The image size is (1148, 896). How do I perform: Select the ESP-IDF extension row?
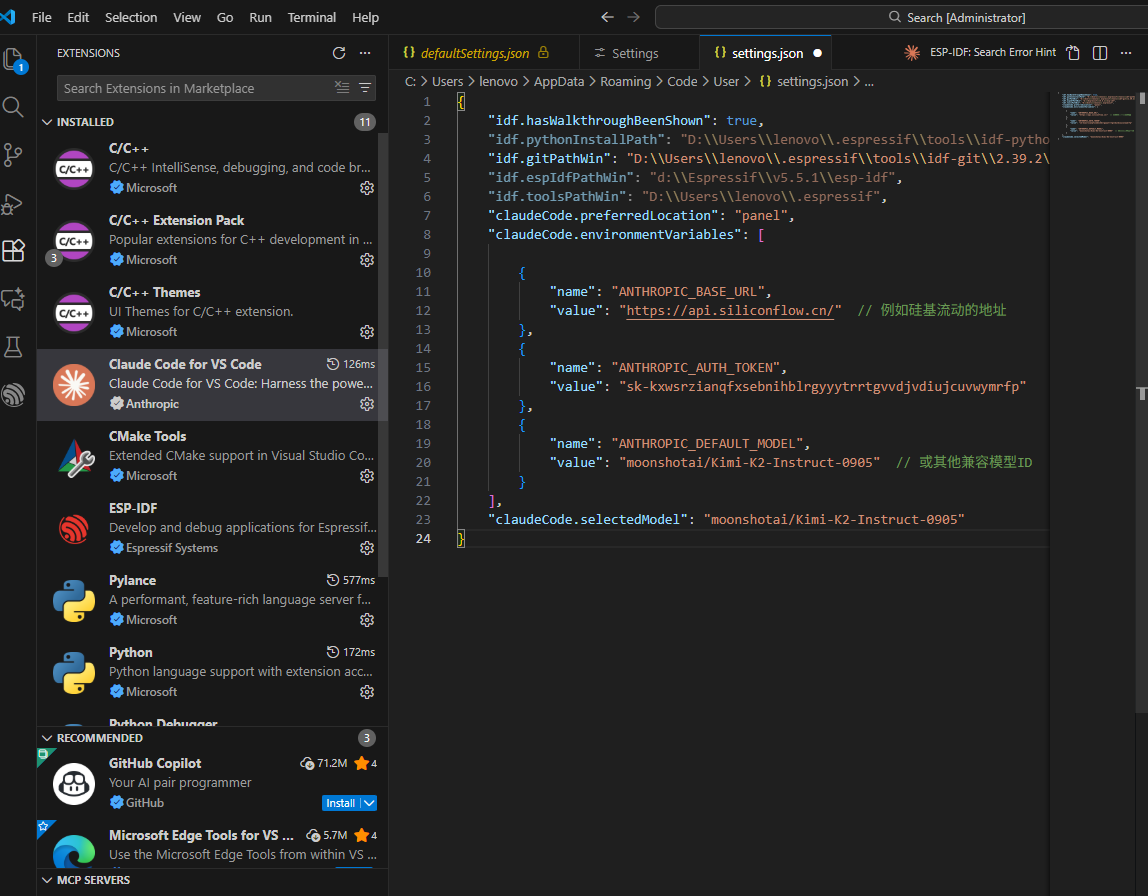(x=212, y=528)
